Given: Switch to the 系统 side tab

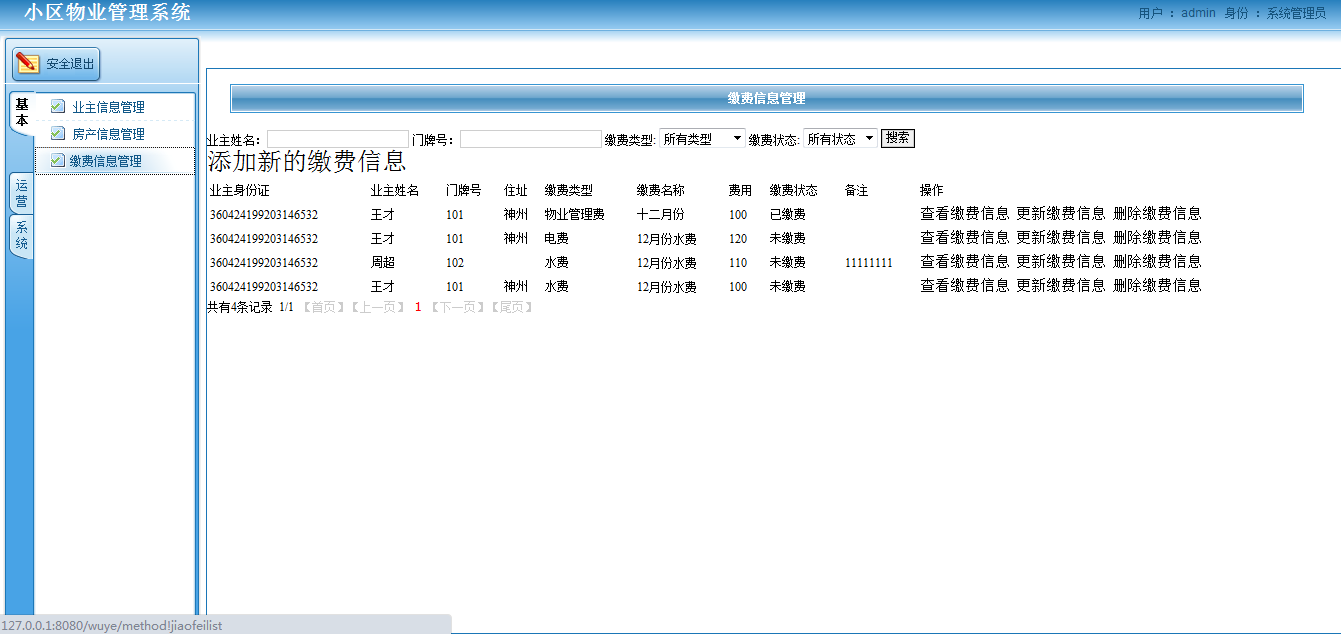Looking at the screenshot, I should pyautogui.click(x=22, y=236).
